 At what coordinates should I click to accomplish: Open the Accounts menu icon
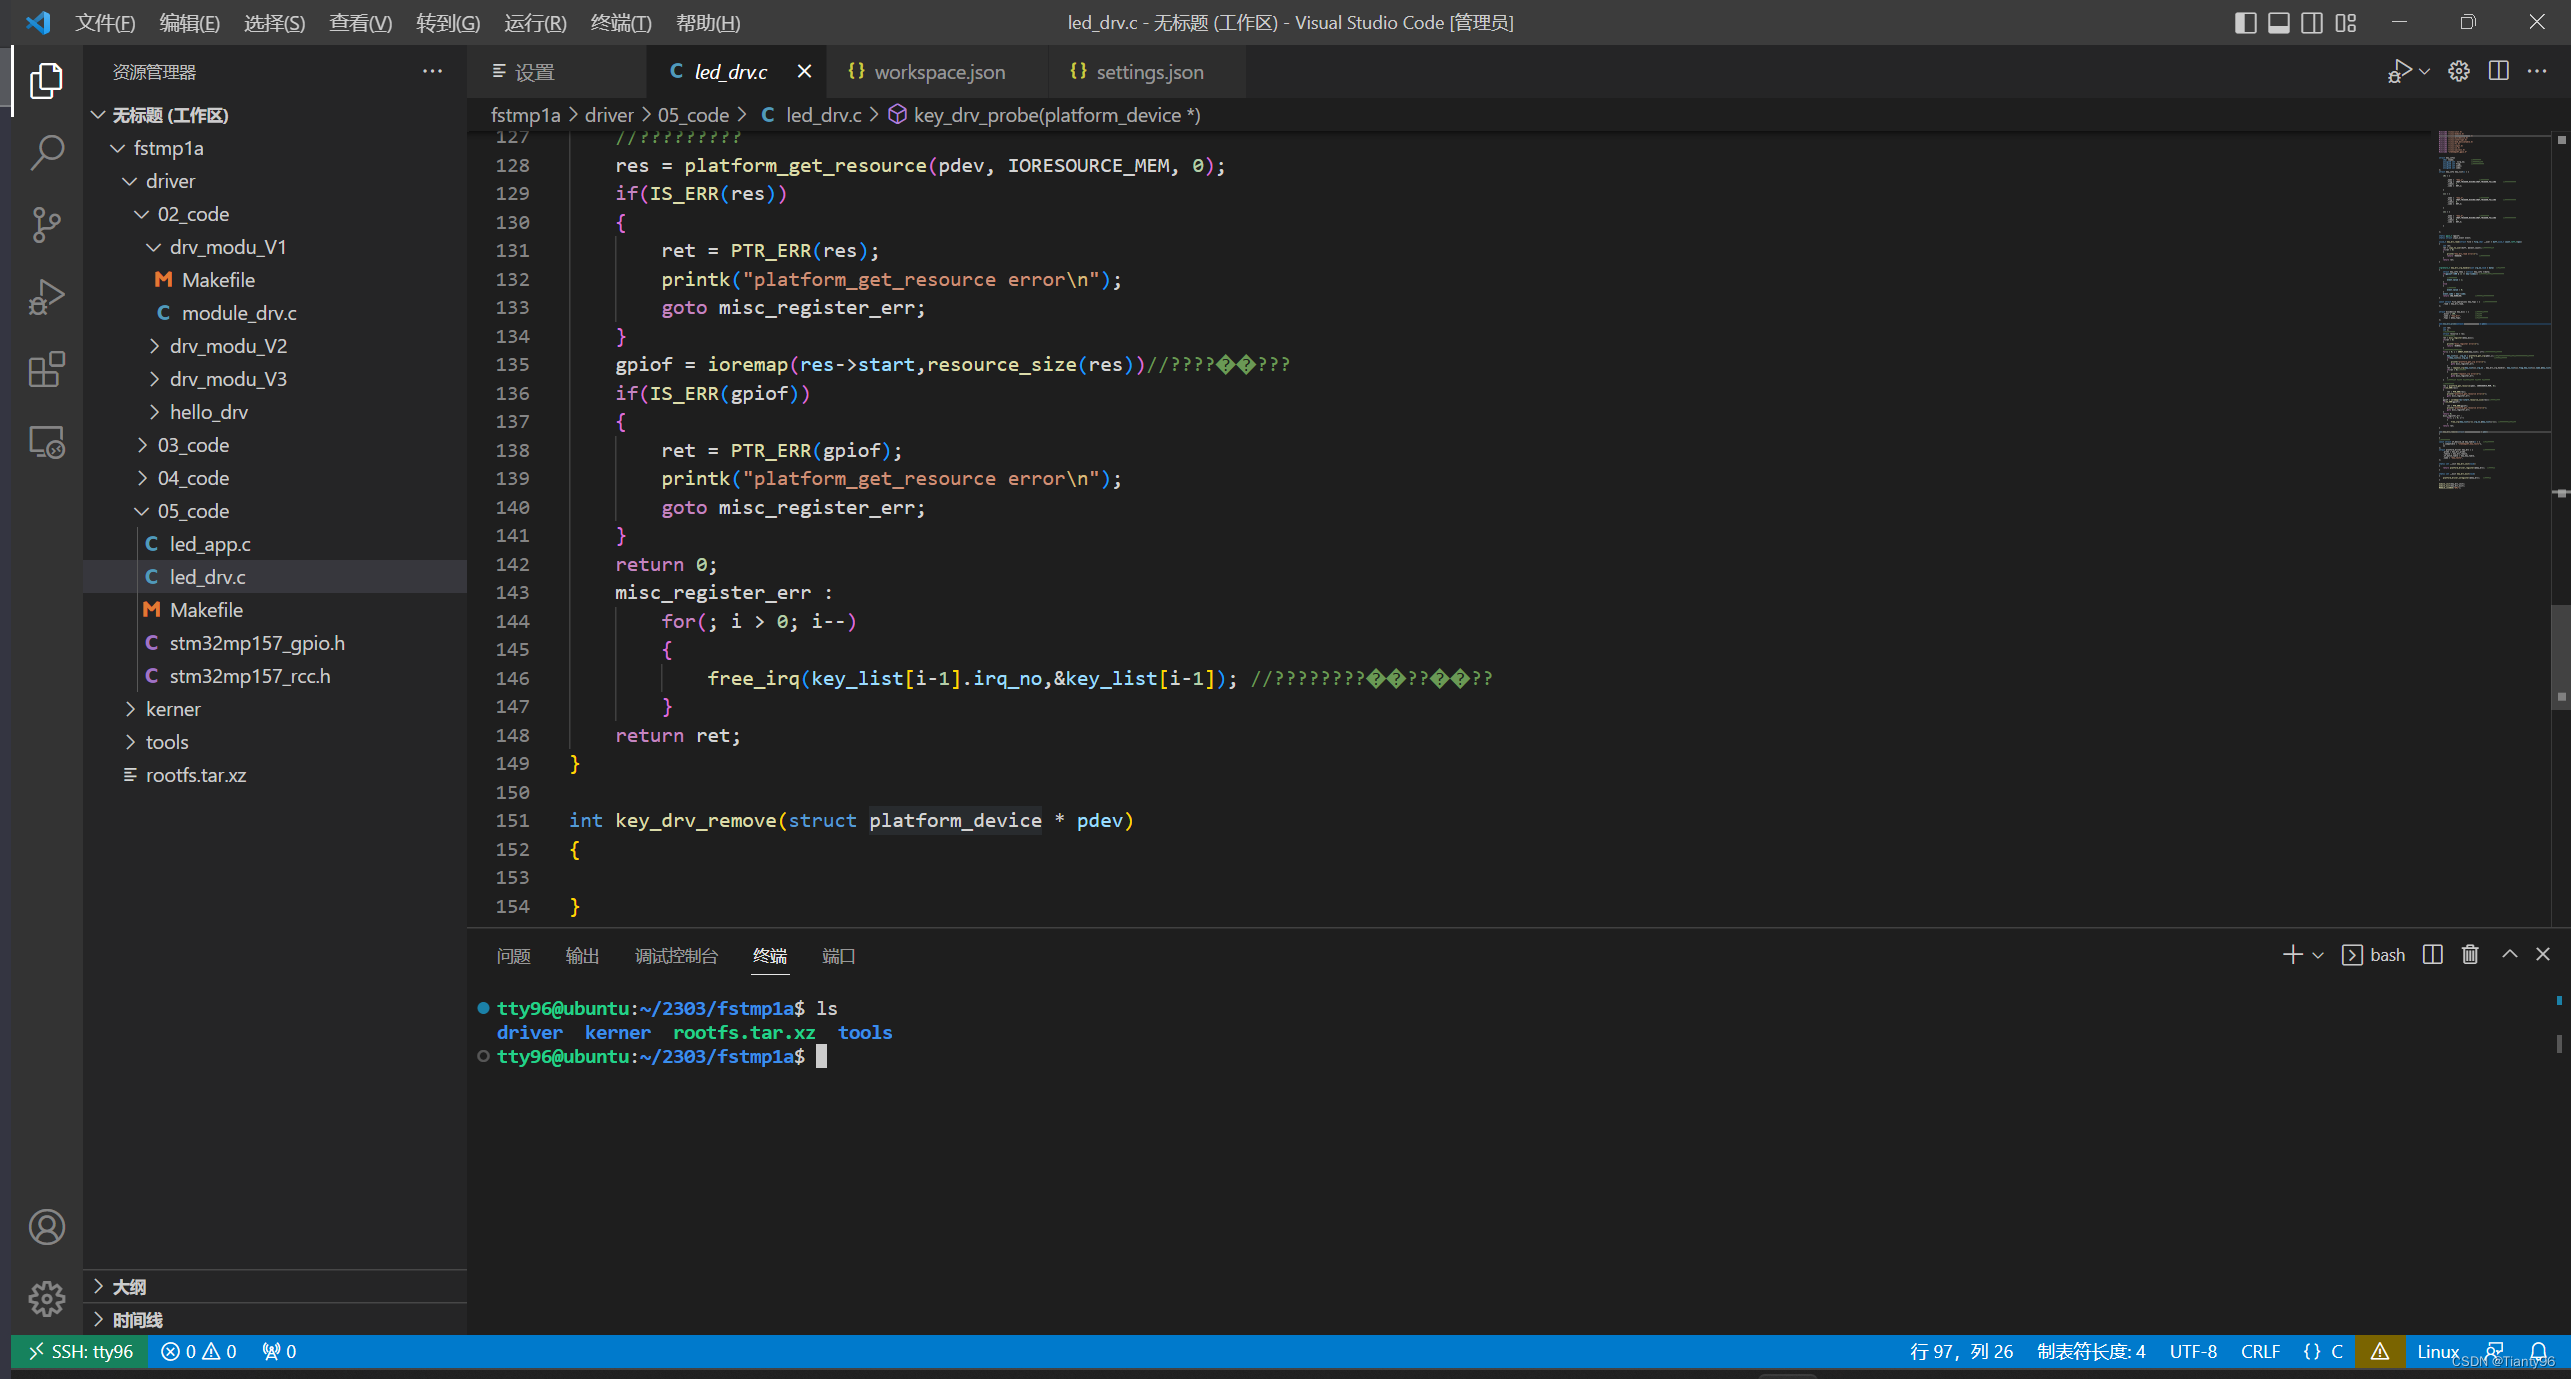coord(46,1227)
